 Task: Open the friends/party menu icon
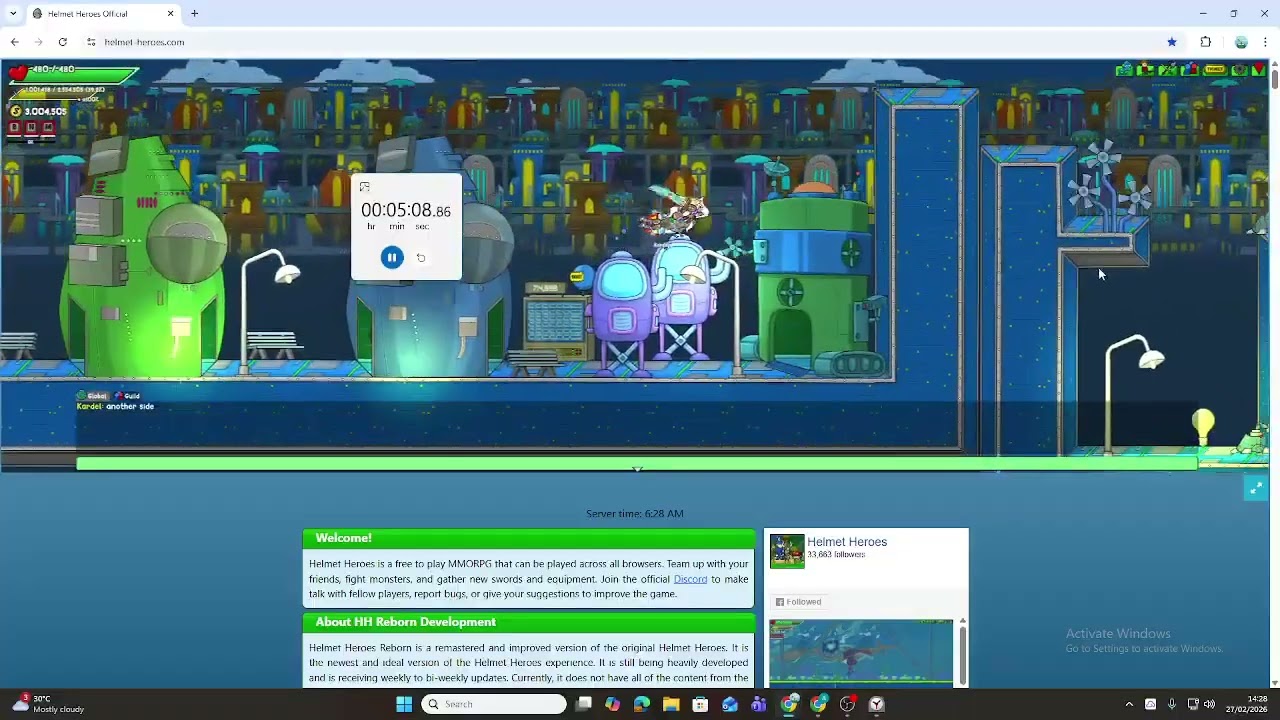(1190, 70)
